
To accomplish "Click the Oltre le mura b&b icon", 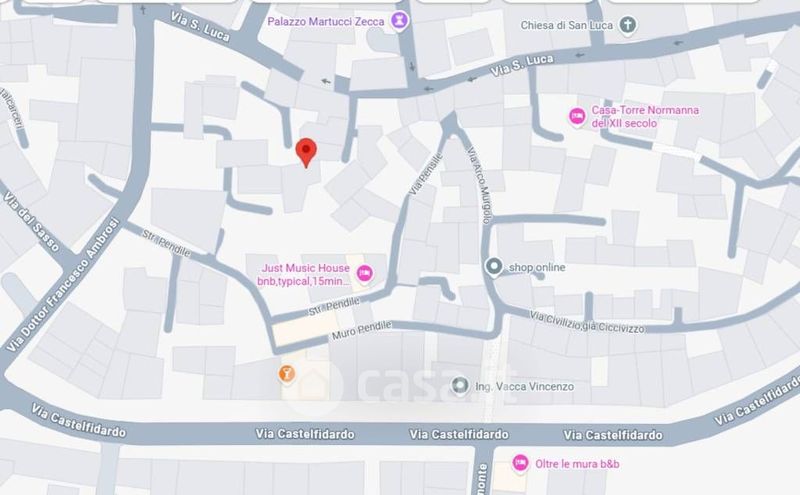I will 520,463.
